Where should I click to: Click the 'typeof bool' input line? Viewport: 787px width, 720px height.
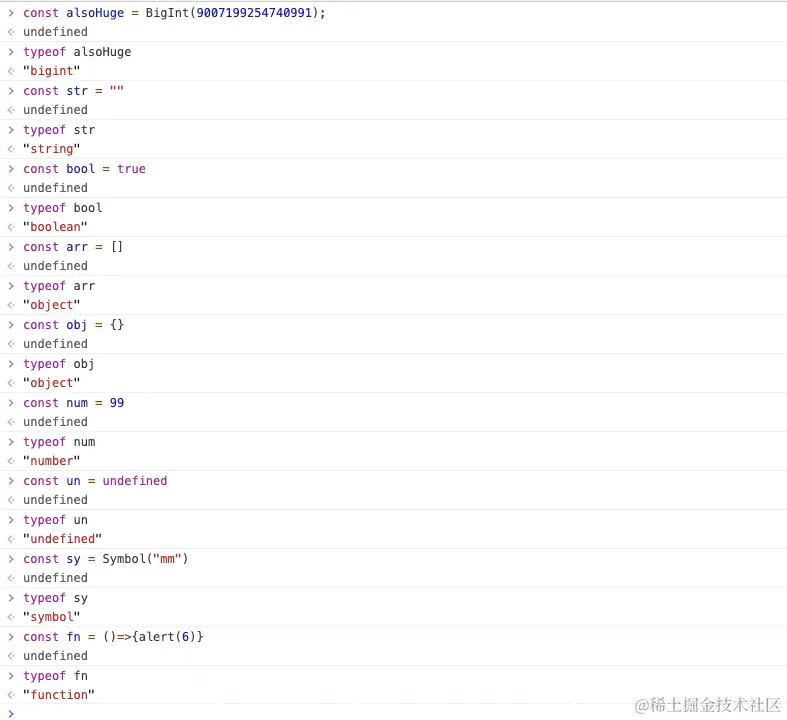pos(63,208)
